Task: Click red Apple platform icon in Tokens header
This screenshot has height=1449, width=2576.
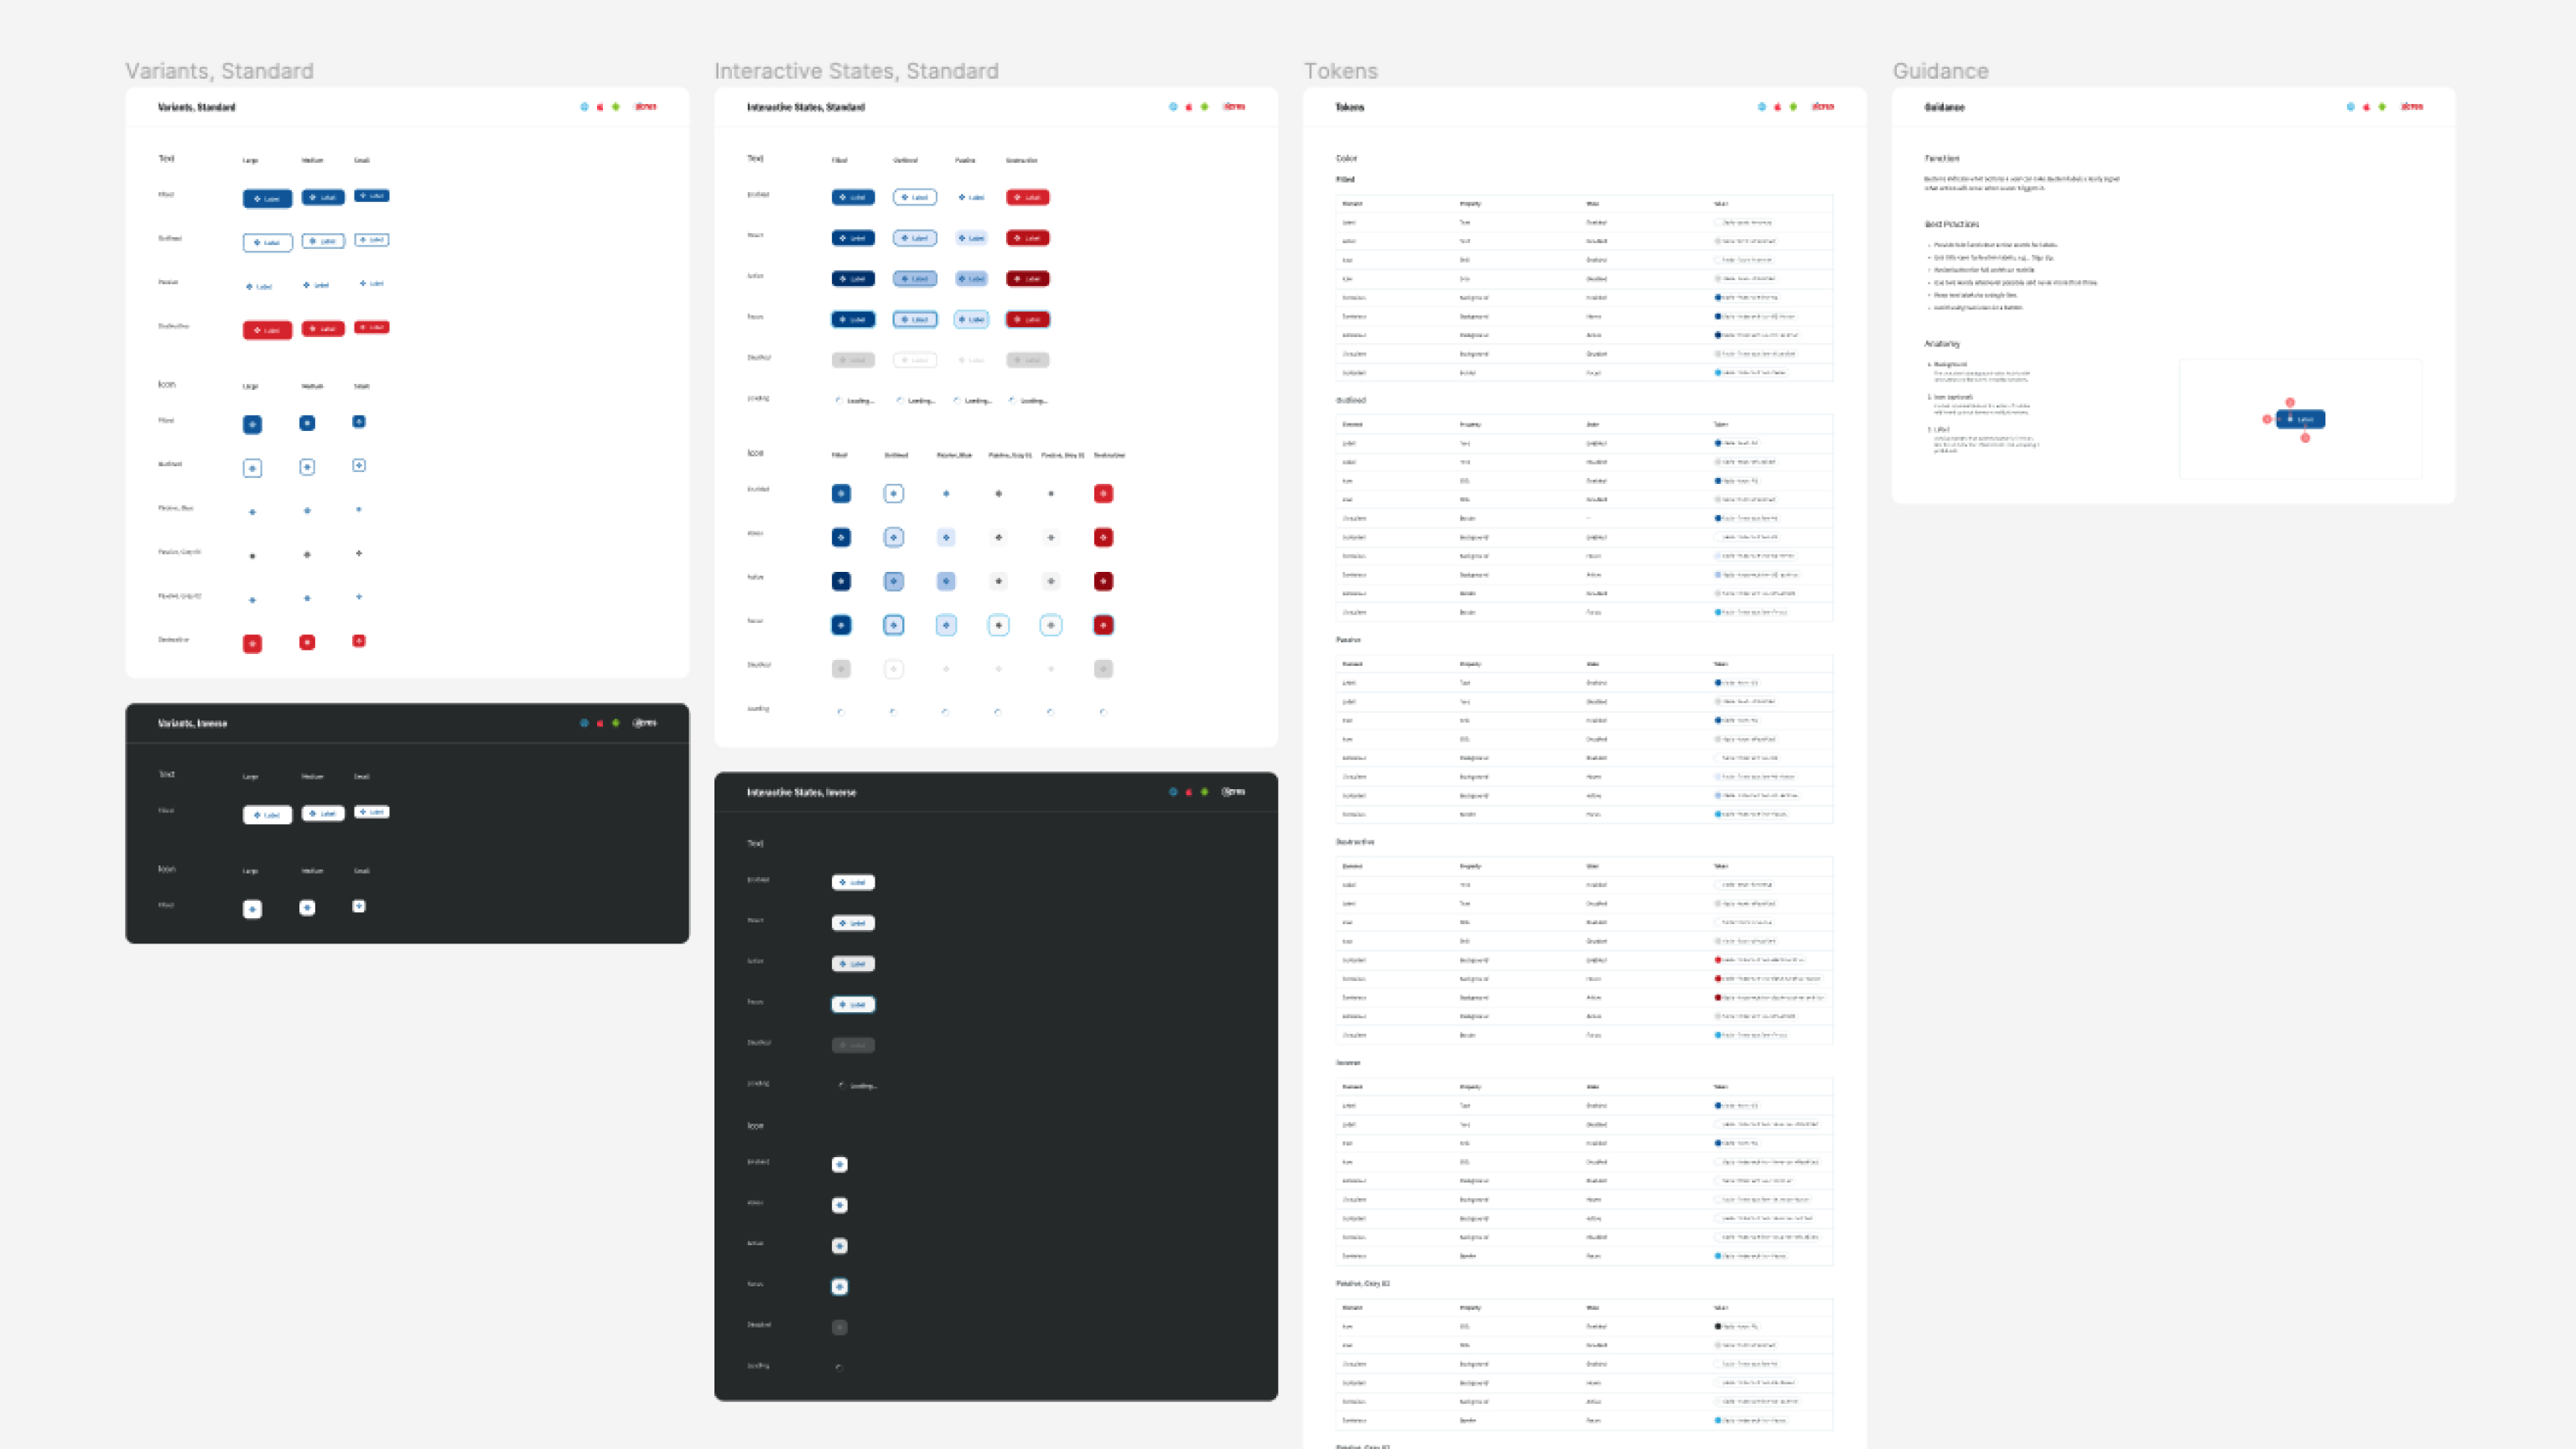Action: click(x=1777, y=107)
